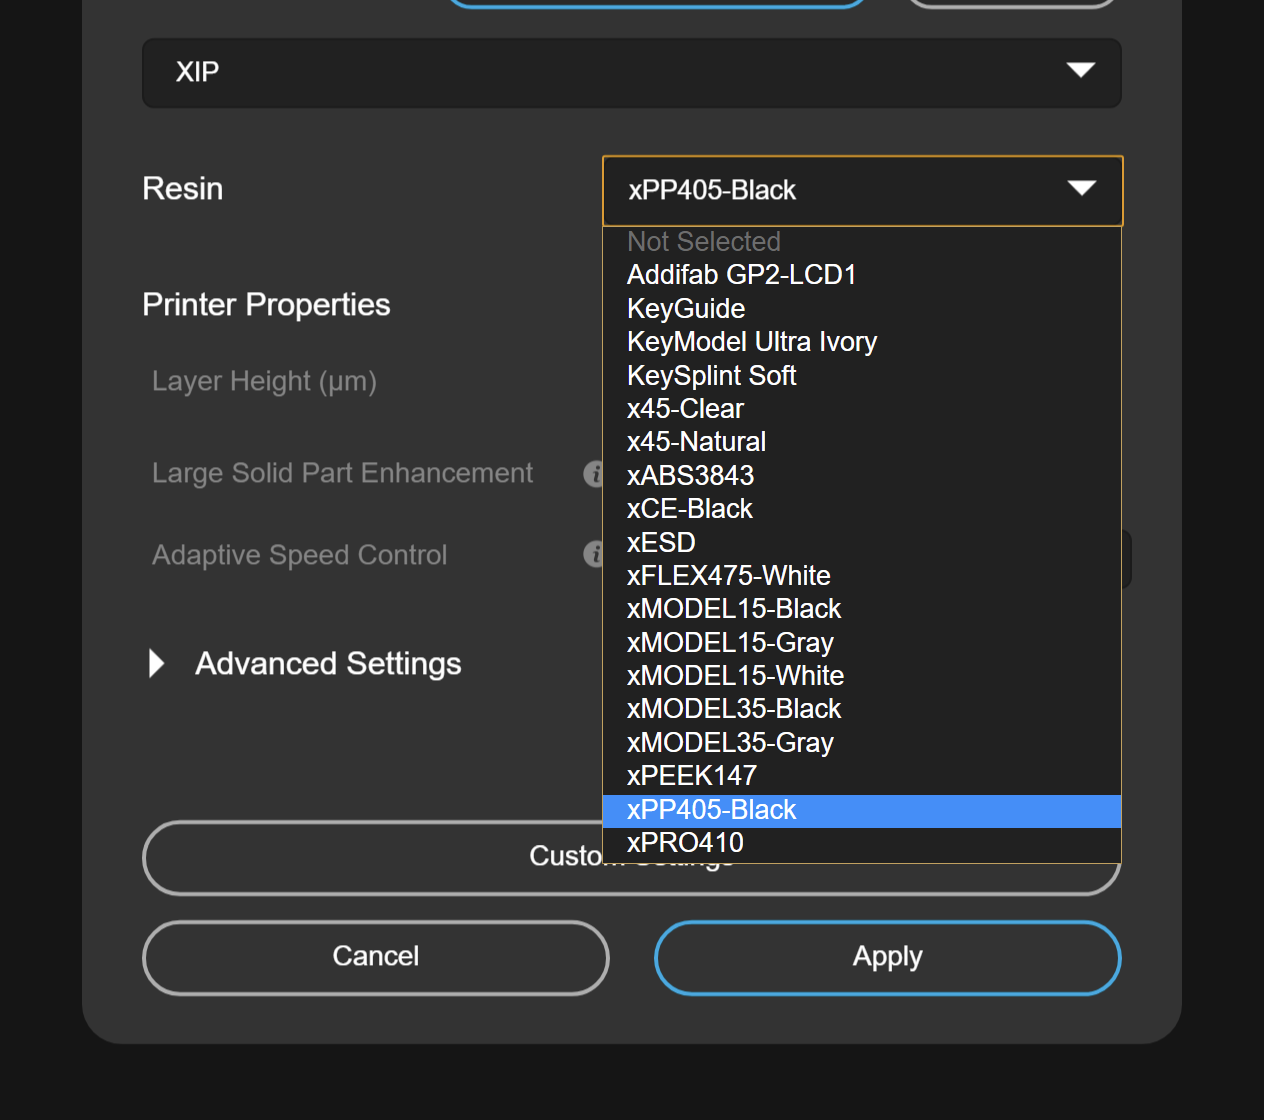The width and height of the screenshot is (1264, 1120).
Task: Apply the printer settings
Action: click(x=888, y=957)
